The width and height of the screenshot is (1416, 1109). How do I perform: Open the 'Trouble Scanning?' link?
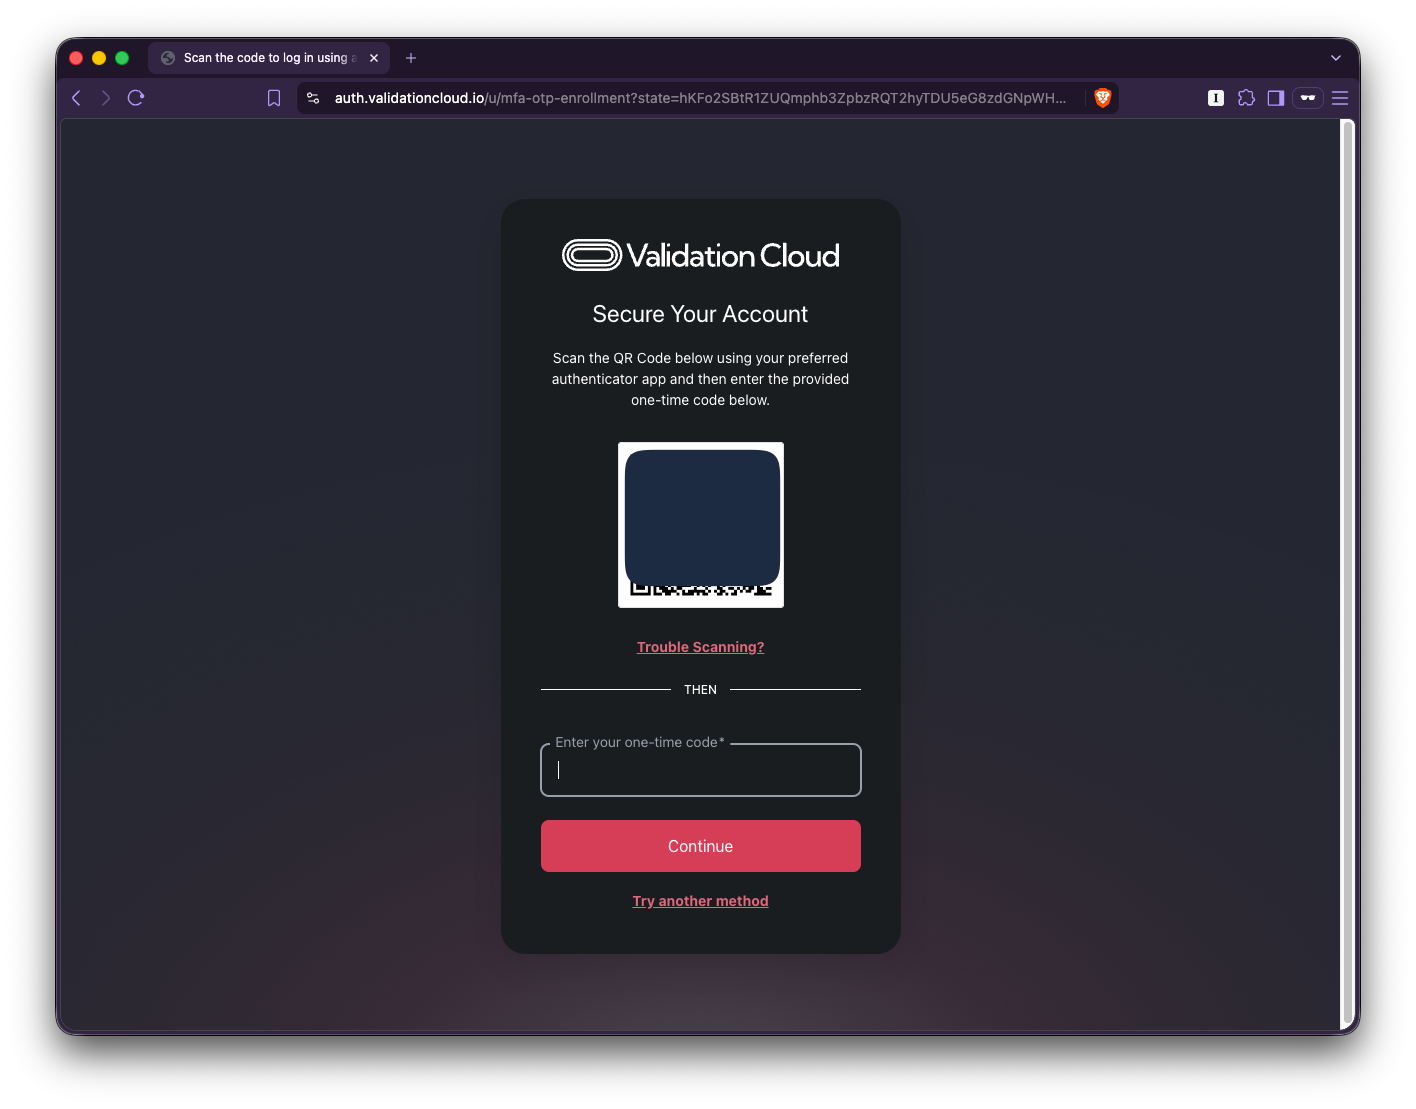701,647
